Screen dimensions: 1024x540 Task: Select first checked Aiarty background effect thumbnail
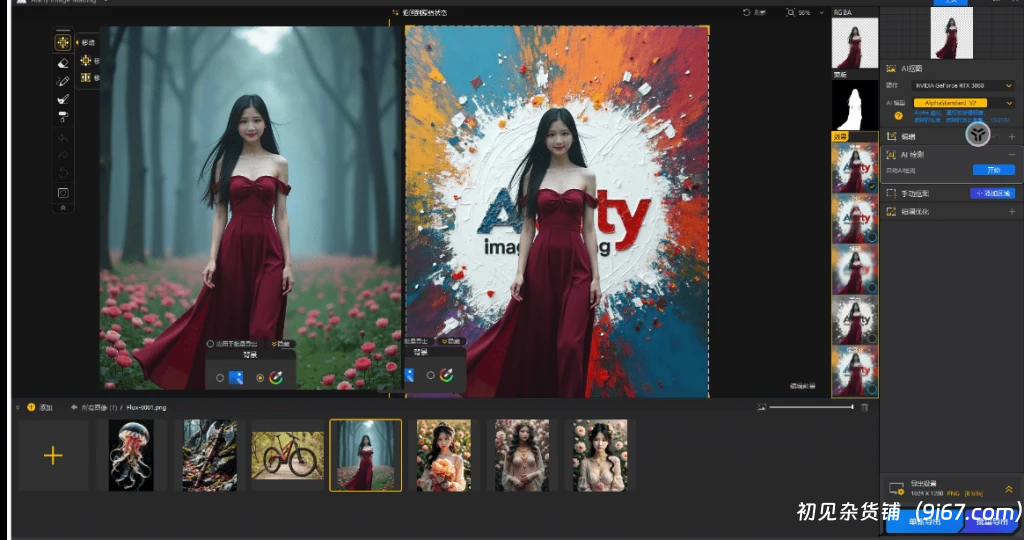click(x=854, y=167)
